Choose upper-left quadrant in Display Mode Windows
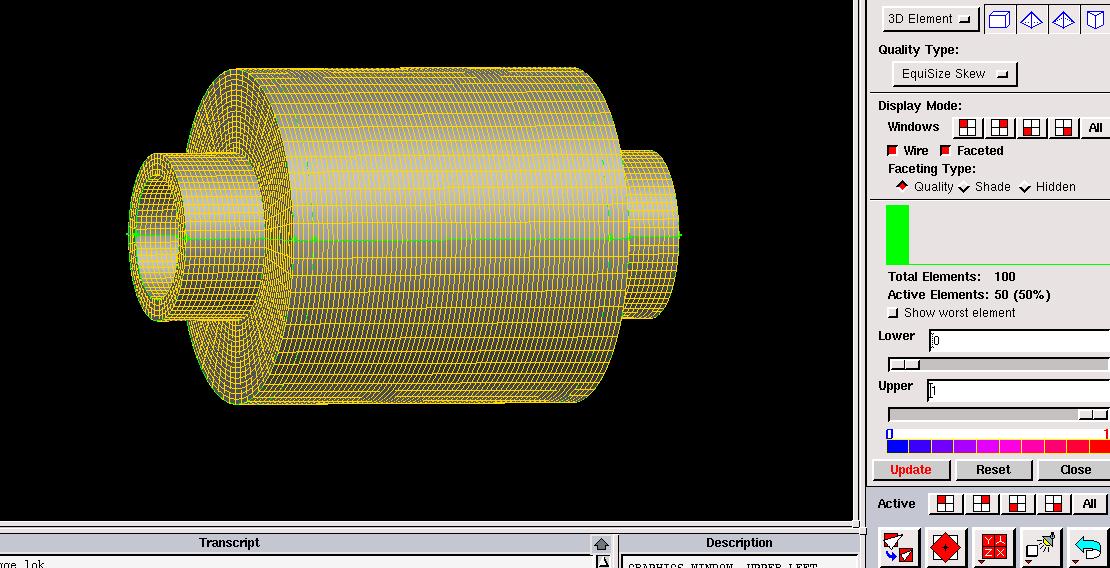The width and height of the screenshot is (1110, 568). [x=967, y=128]
